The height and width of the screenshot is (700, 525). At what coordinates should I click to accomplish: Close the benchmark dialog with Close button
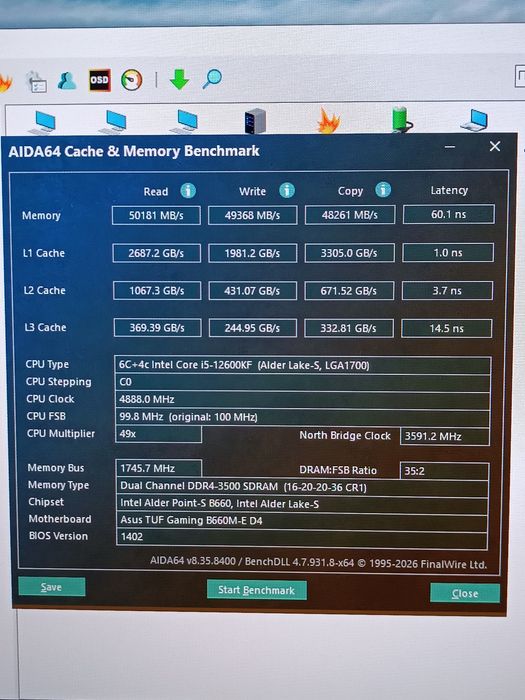pyautogui.click(x=465, y=593)
